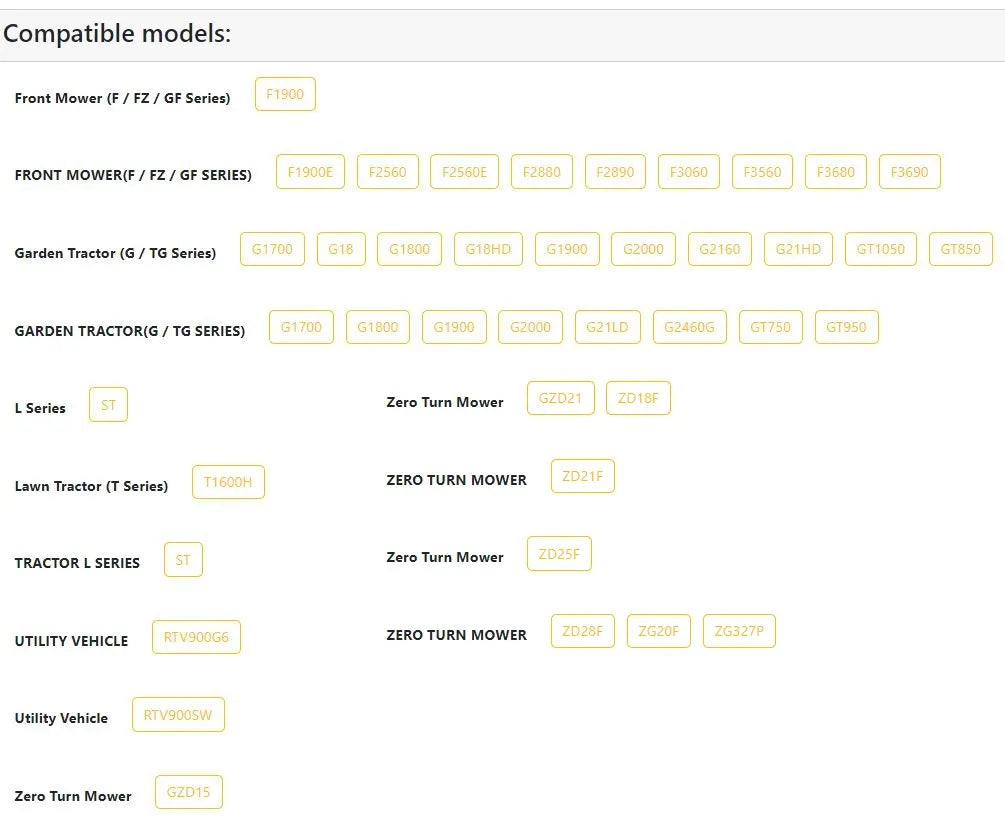Select the ZG327P model tag

[739, 632]
